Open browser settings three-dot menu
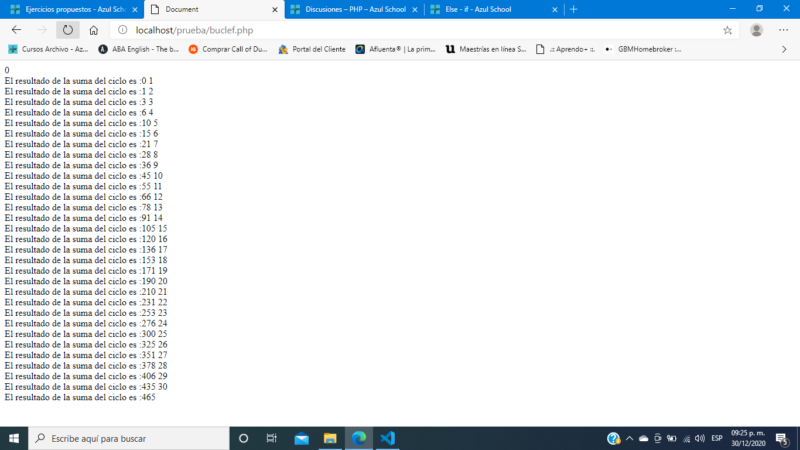 (x=783, y=30)
